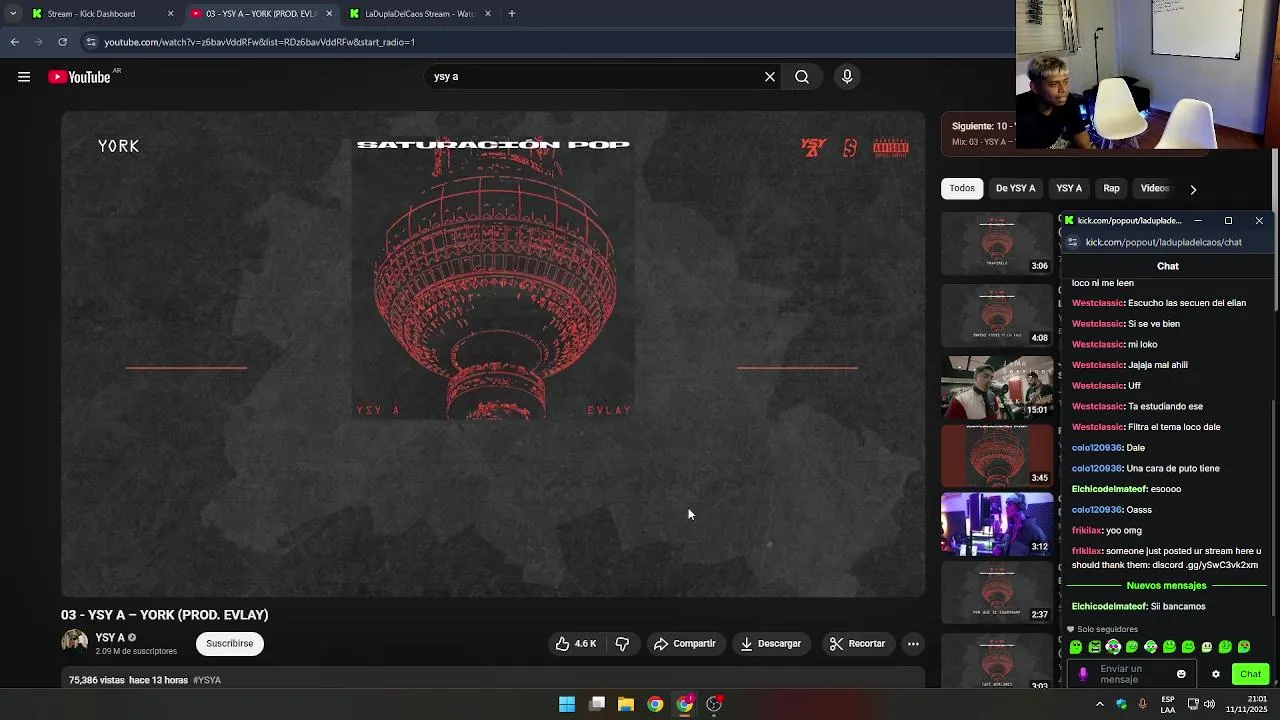This screenshot has height=720, width=1280.
Task: Open the browser tab search dropdown
Action: tap(12, 14)
